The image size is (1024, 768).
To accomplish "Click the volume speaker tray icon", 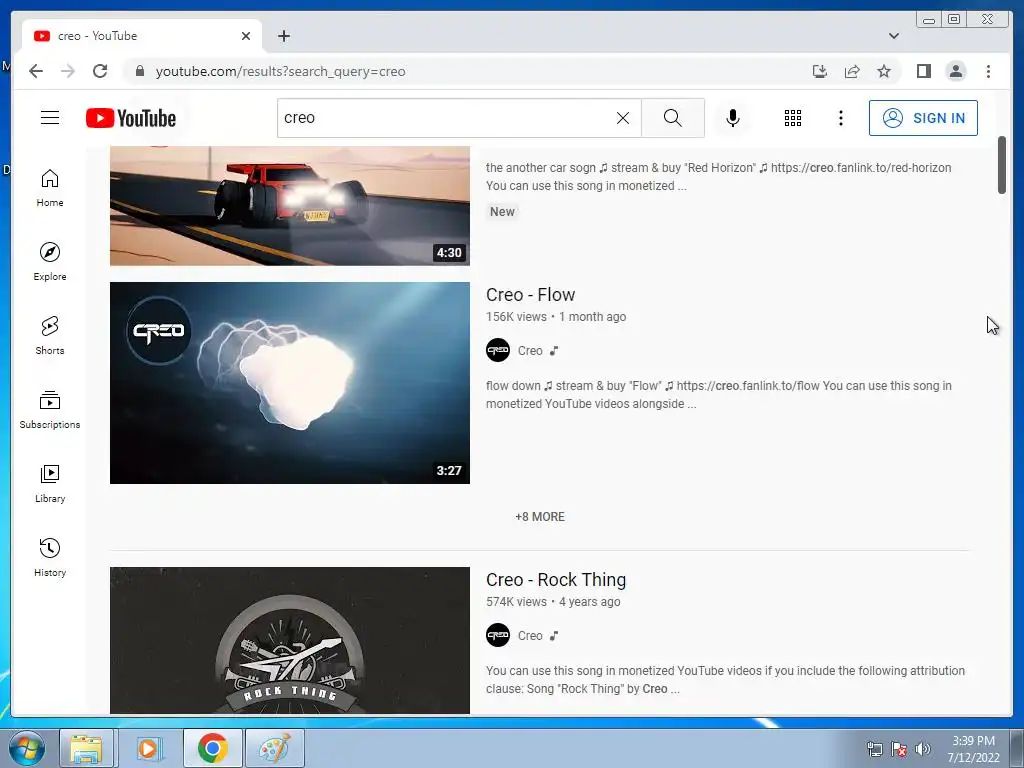I will coord(922,748).
